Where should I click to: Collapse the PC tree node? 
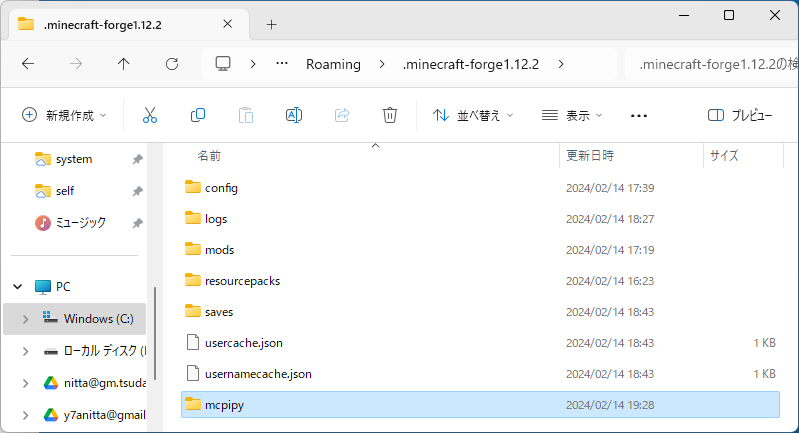pos(17,287)
